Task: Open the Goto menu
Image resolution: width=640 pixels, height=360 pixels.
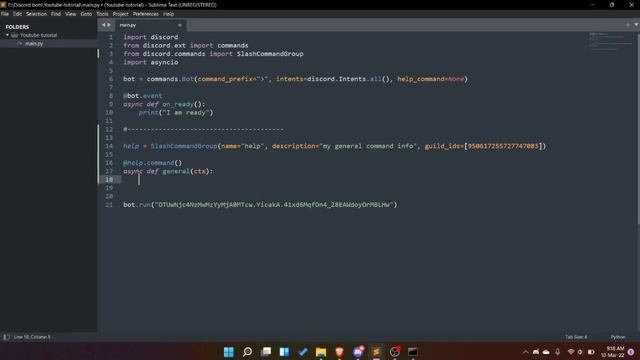Action: (x=86, y=14)
